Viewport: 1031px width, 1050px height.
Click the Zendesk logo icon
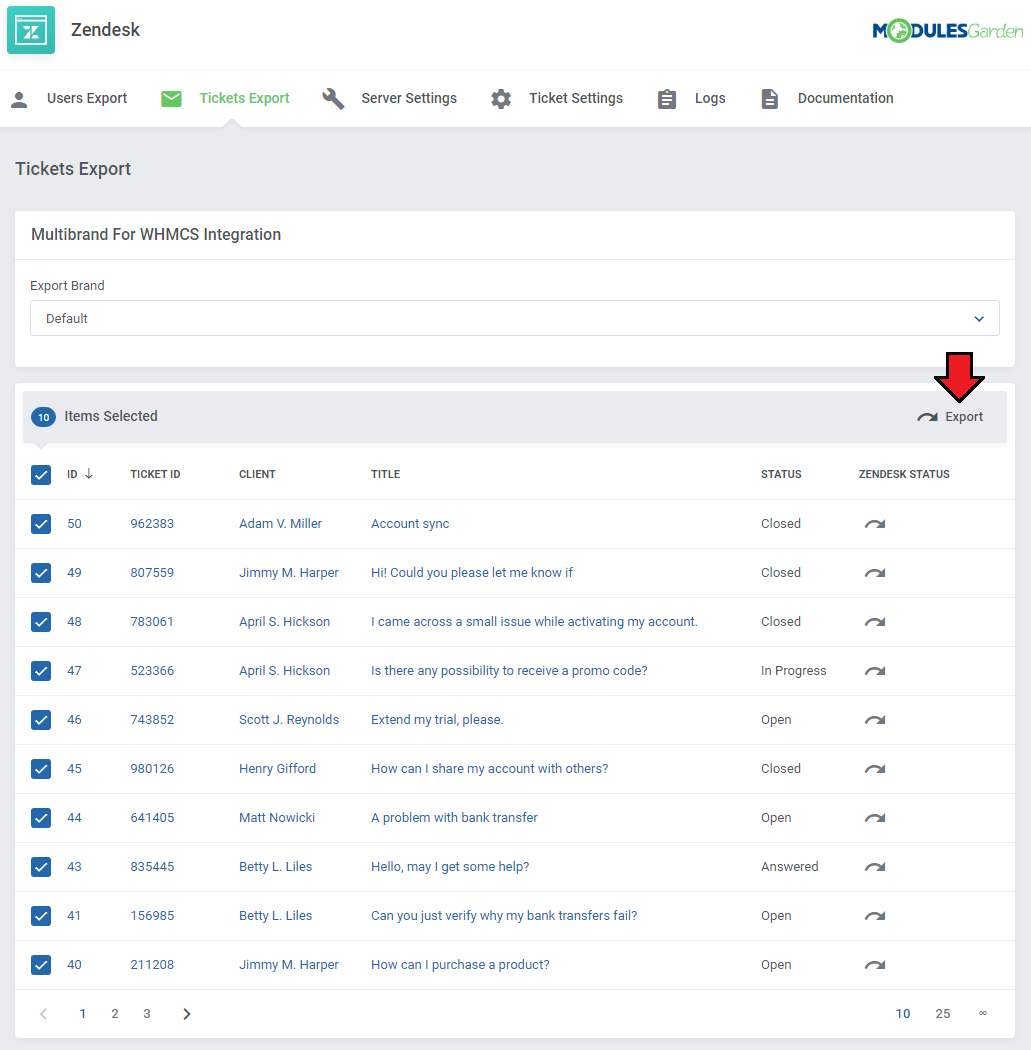(31, 30)
